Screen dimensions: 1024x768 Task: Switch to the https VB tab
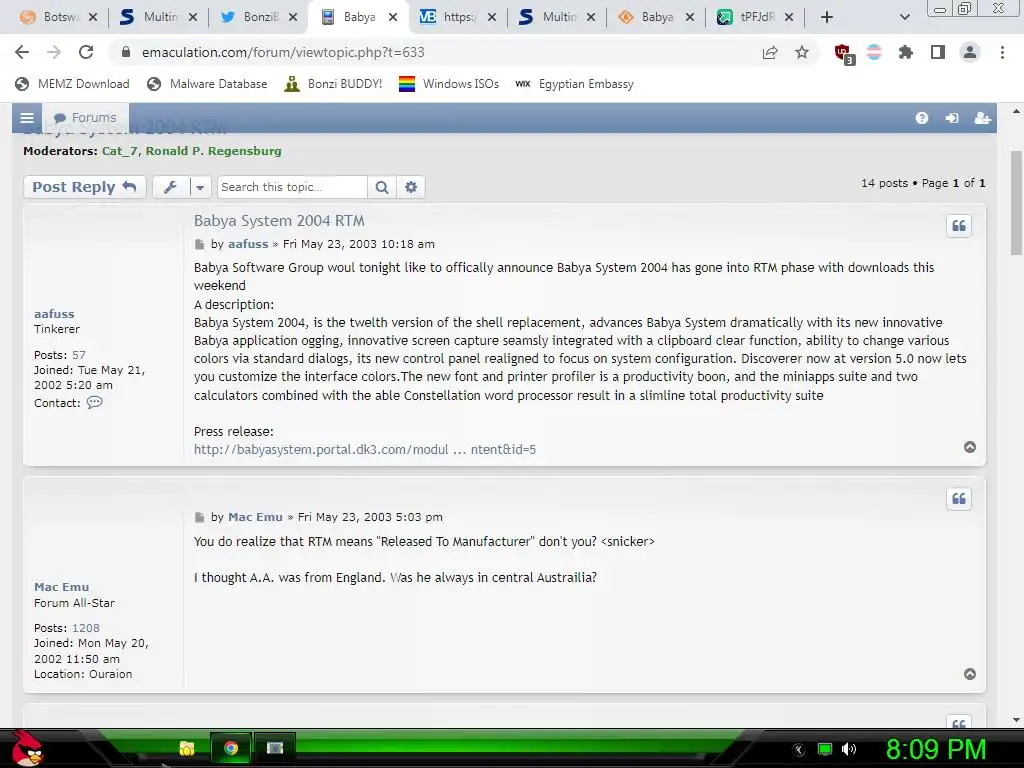(x=457, y=17)
